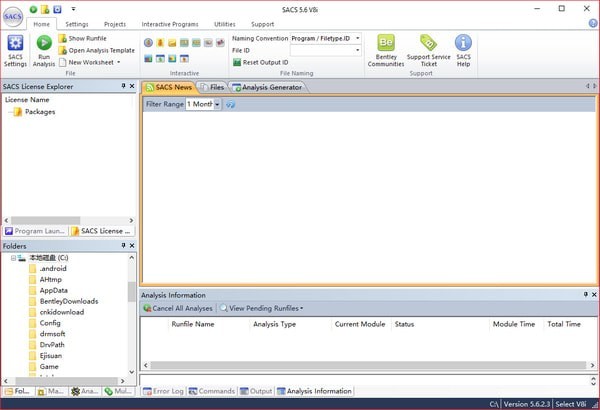Open the quick access toolbar customize arrow
Screen dimensions: 600x410
[73, 9]
